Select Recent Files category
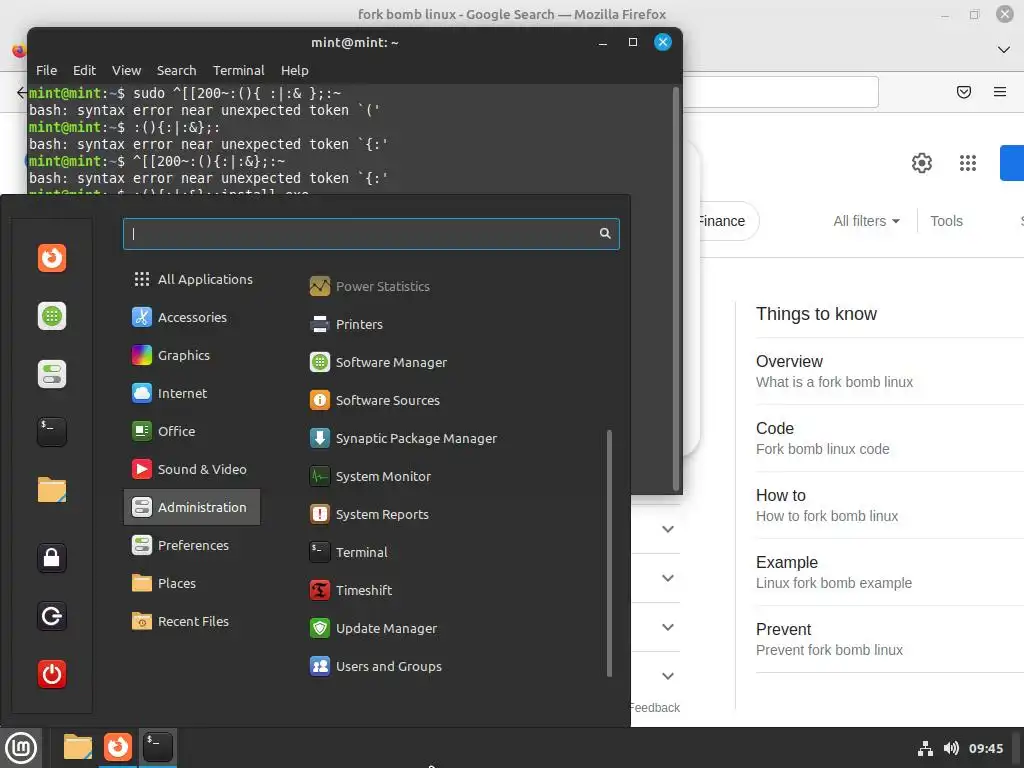Viewport: 1024px width, 768px height. (192, 621)
